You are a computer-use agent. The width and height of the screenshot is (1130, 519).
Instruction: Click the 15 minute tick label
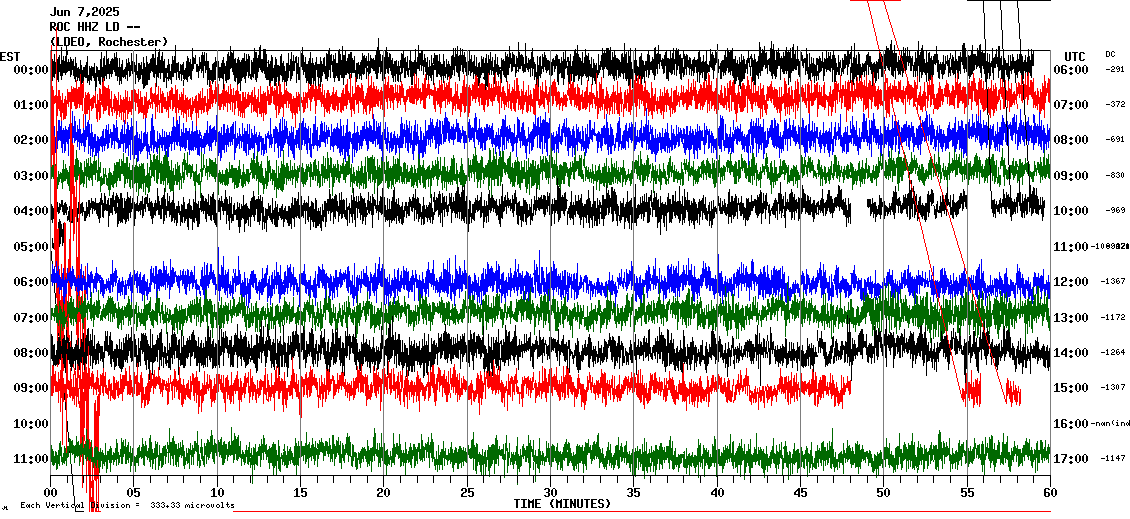tap(300, 492)
